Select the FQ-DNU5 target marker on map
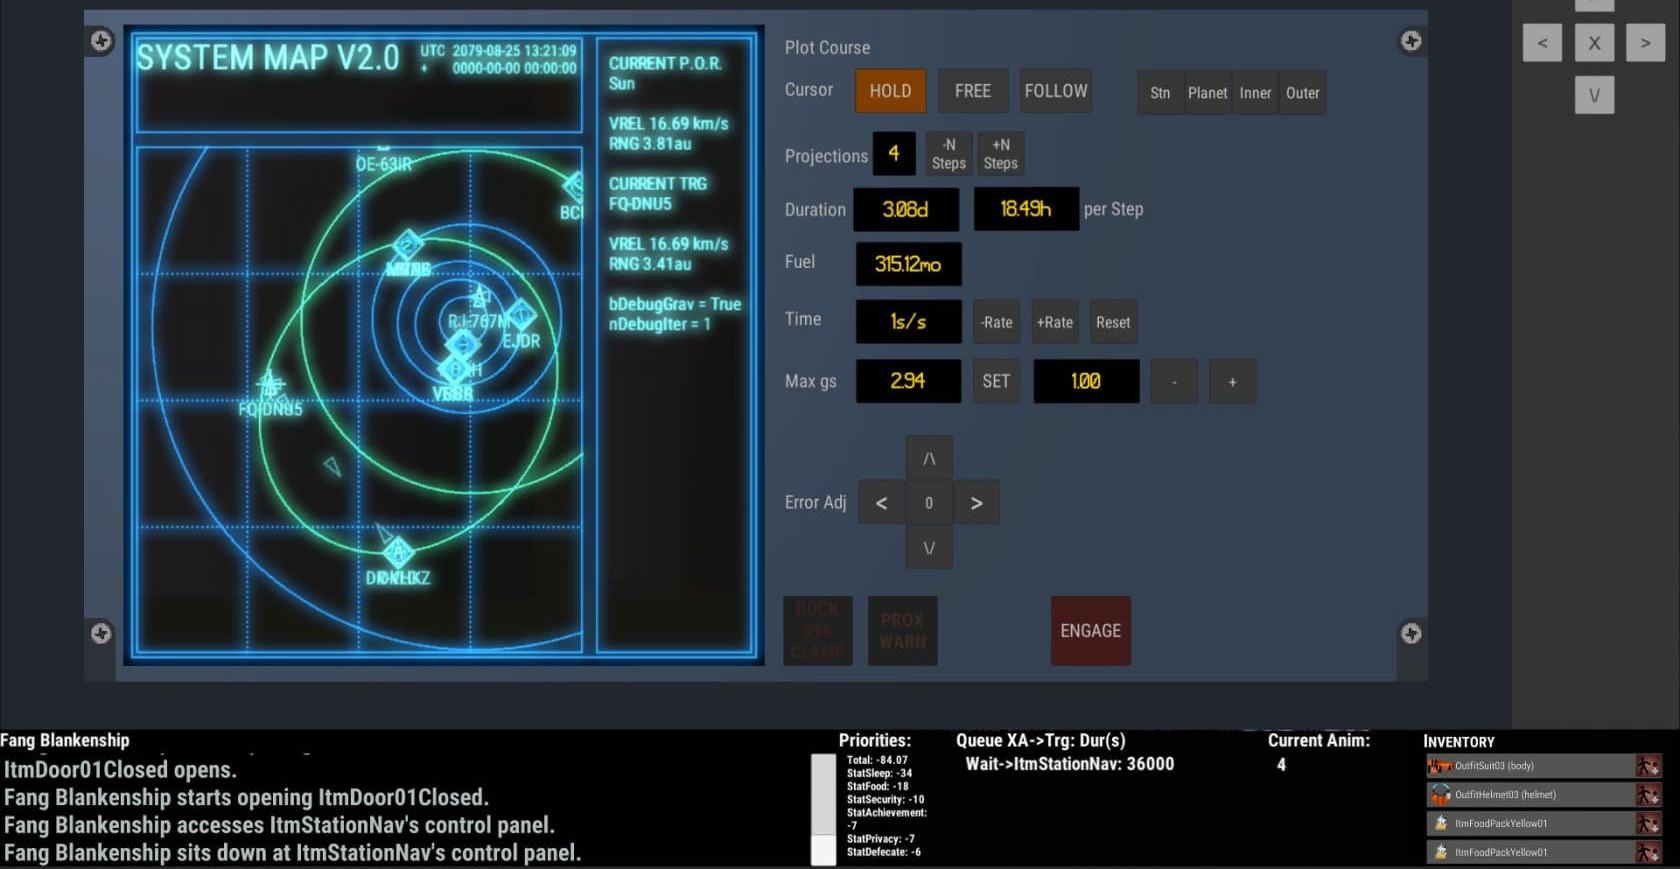1680x869 pixels. point(270,385)
